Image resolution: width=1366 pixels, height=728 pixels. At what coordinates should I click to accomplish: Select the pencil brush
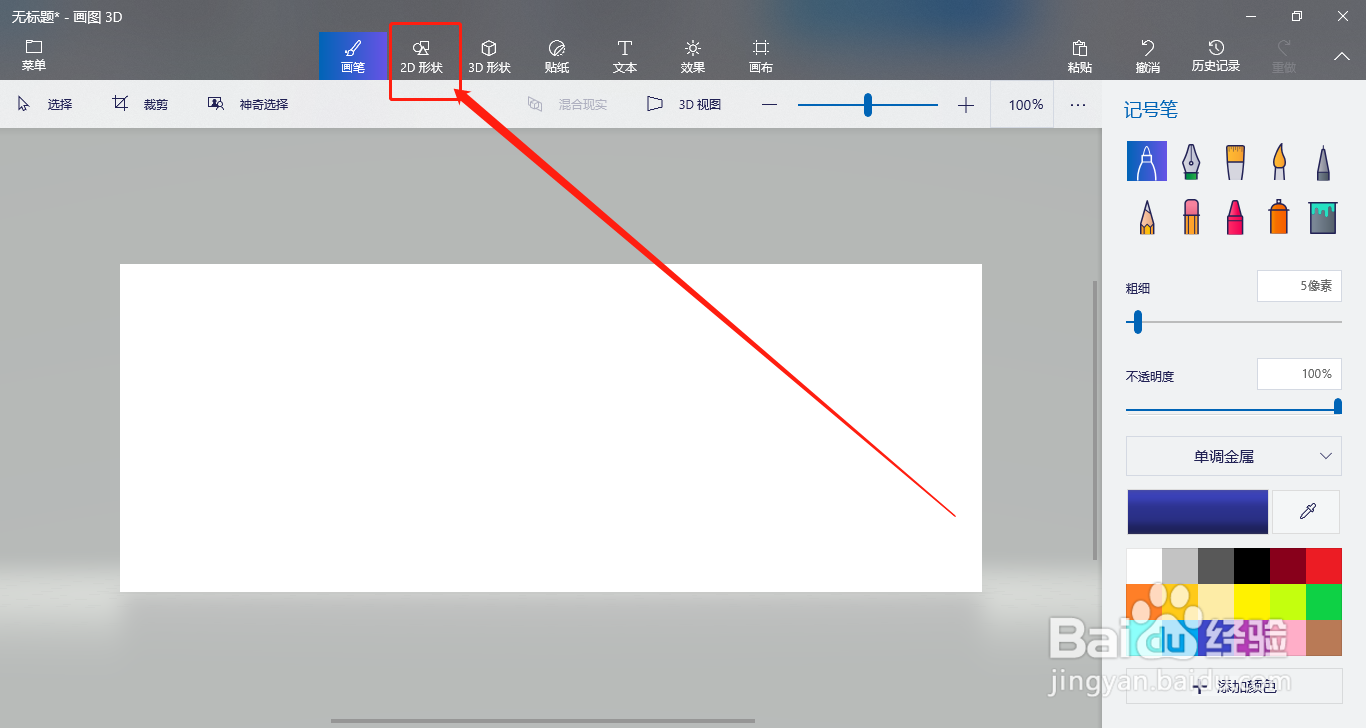click(1147, 216)
